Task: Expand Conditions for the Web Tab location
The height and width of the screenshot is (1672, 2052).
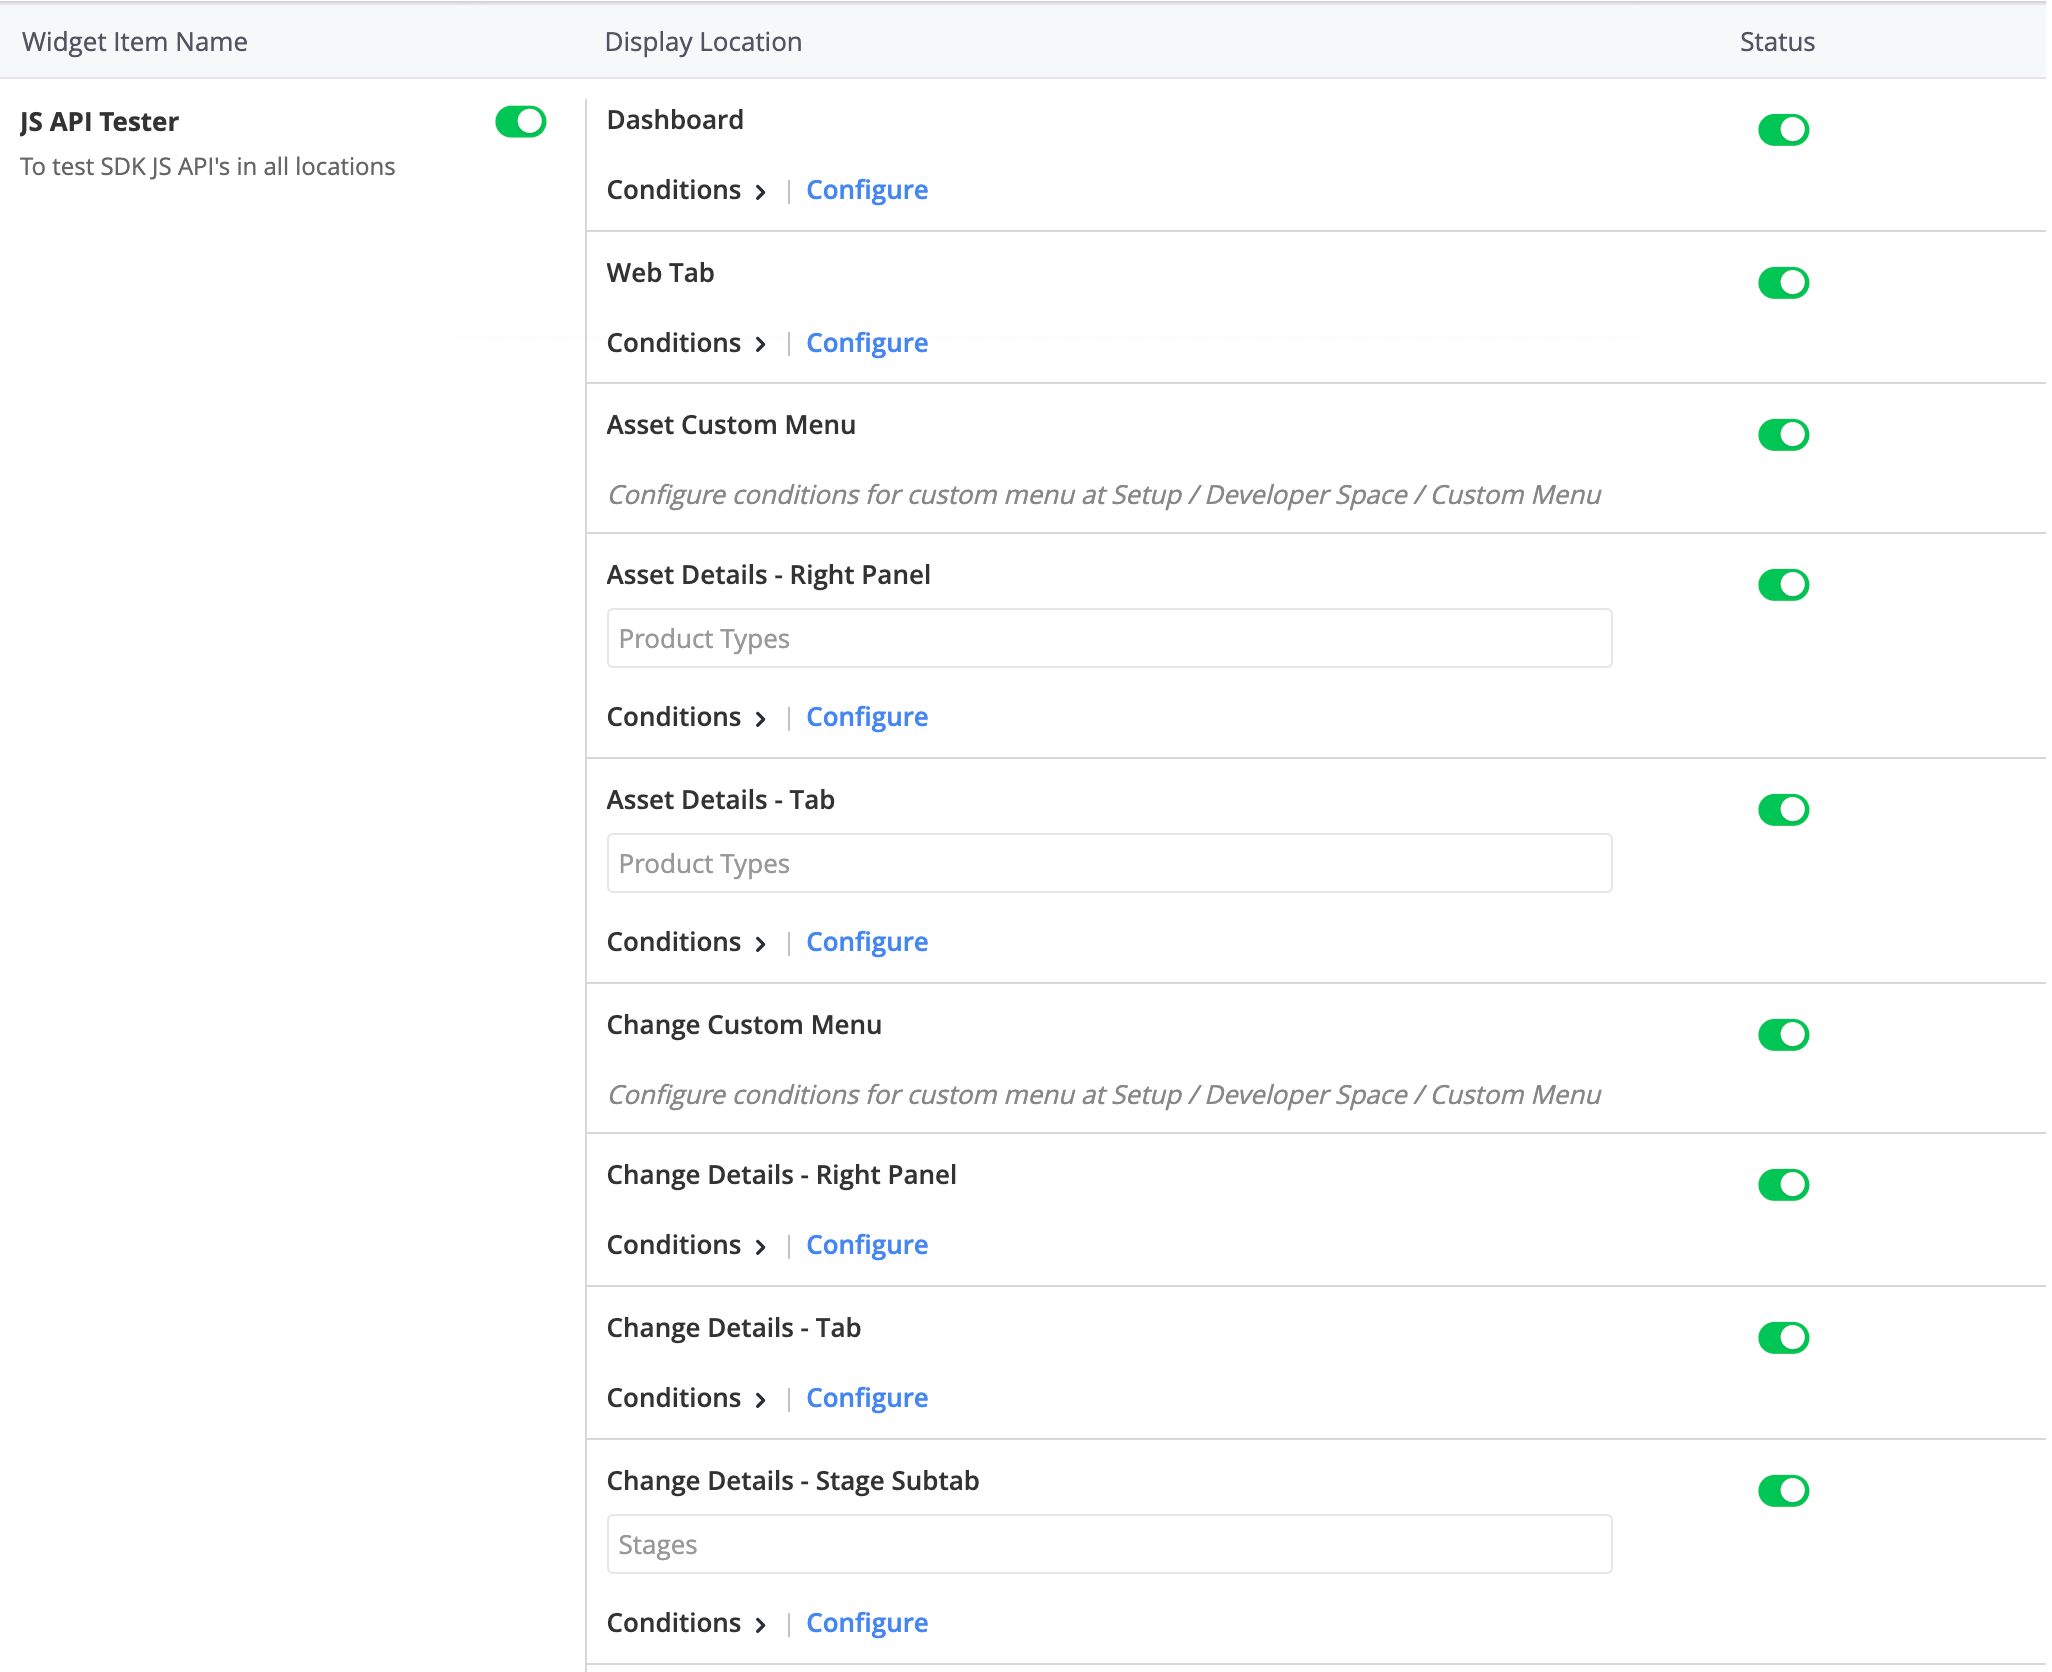Action: coord(687,342)
